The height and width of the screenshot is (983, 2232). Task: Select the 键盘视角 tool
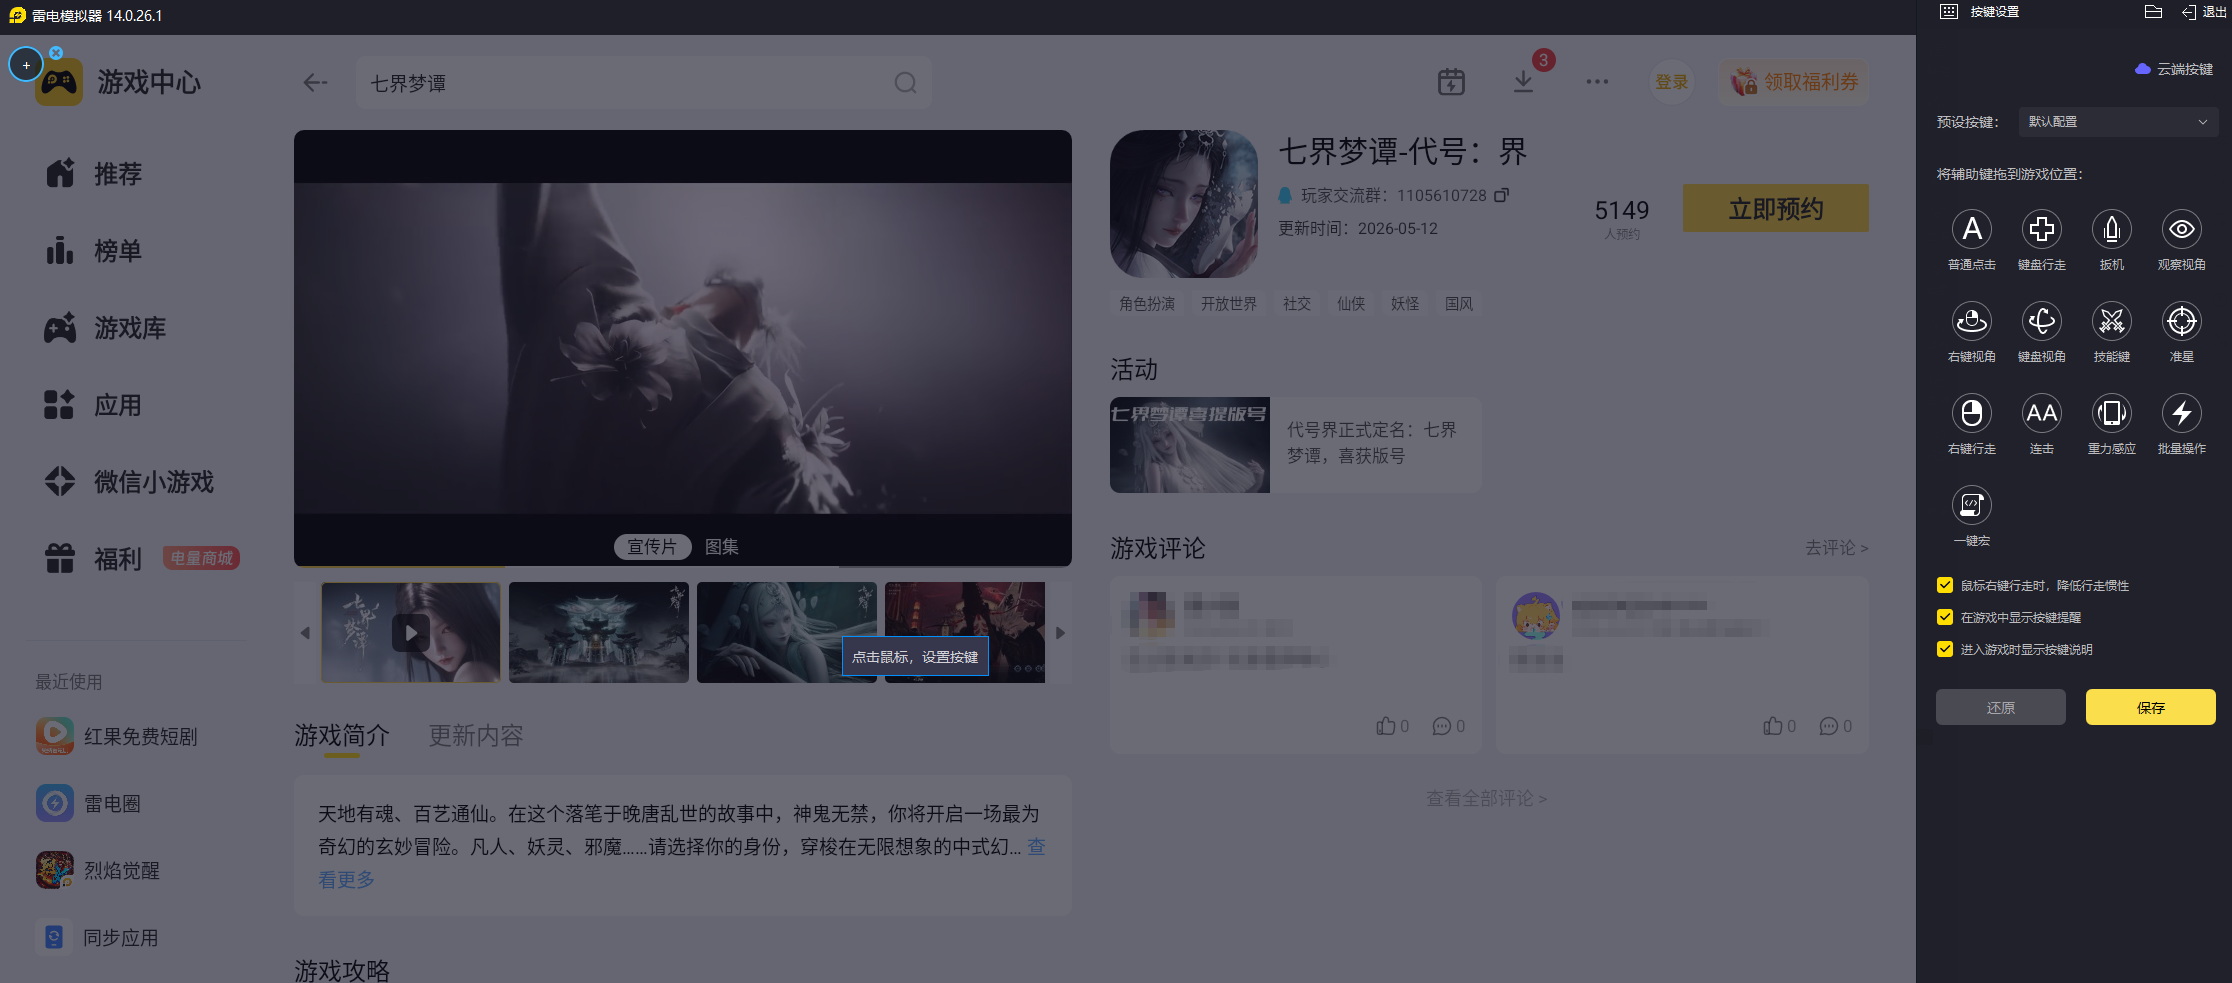2041,322
